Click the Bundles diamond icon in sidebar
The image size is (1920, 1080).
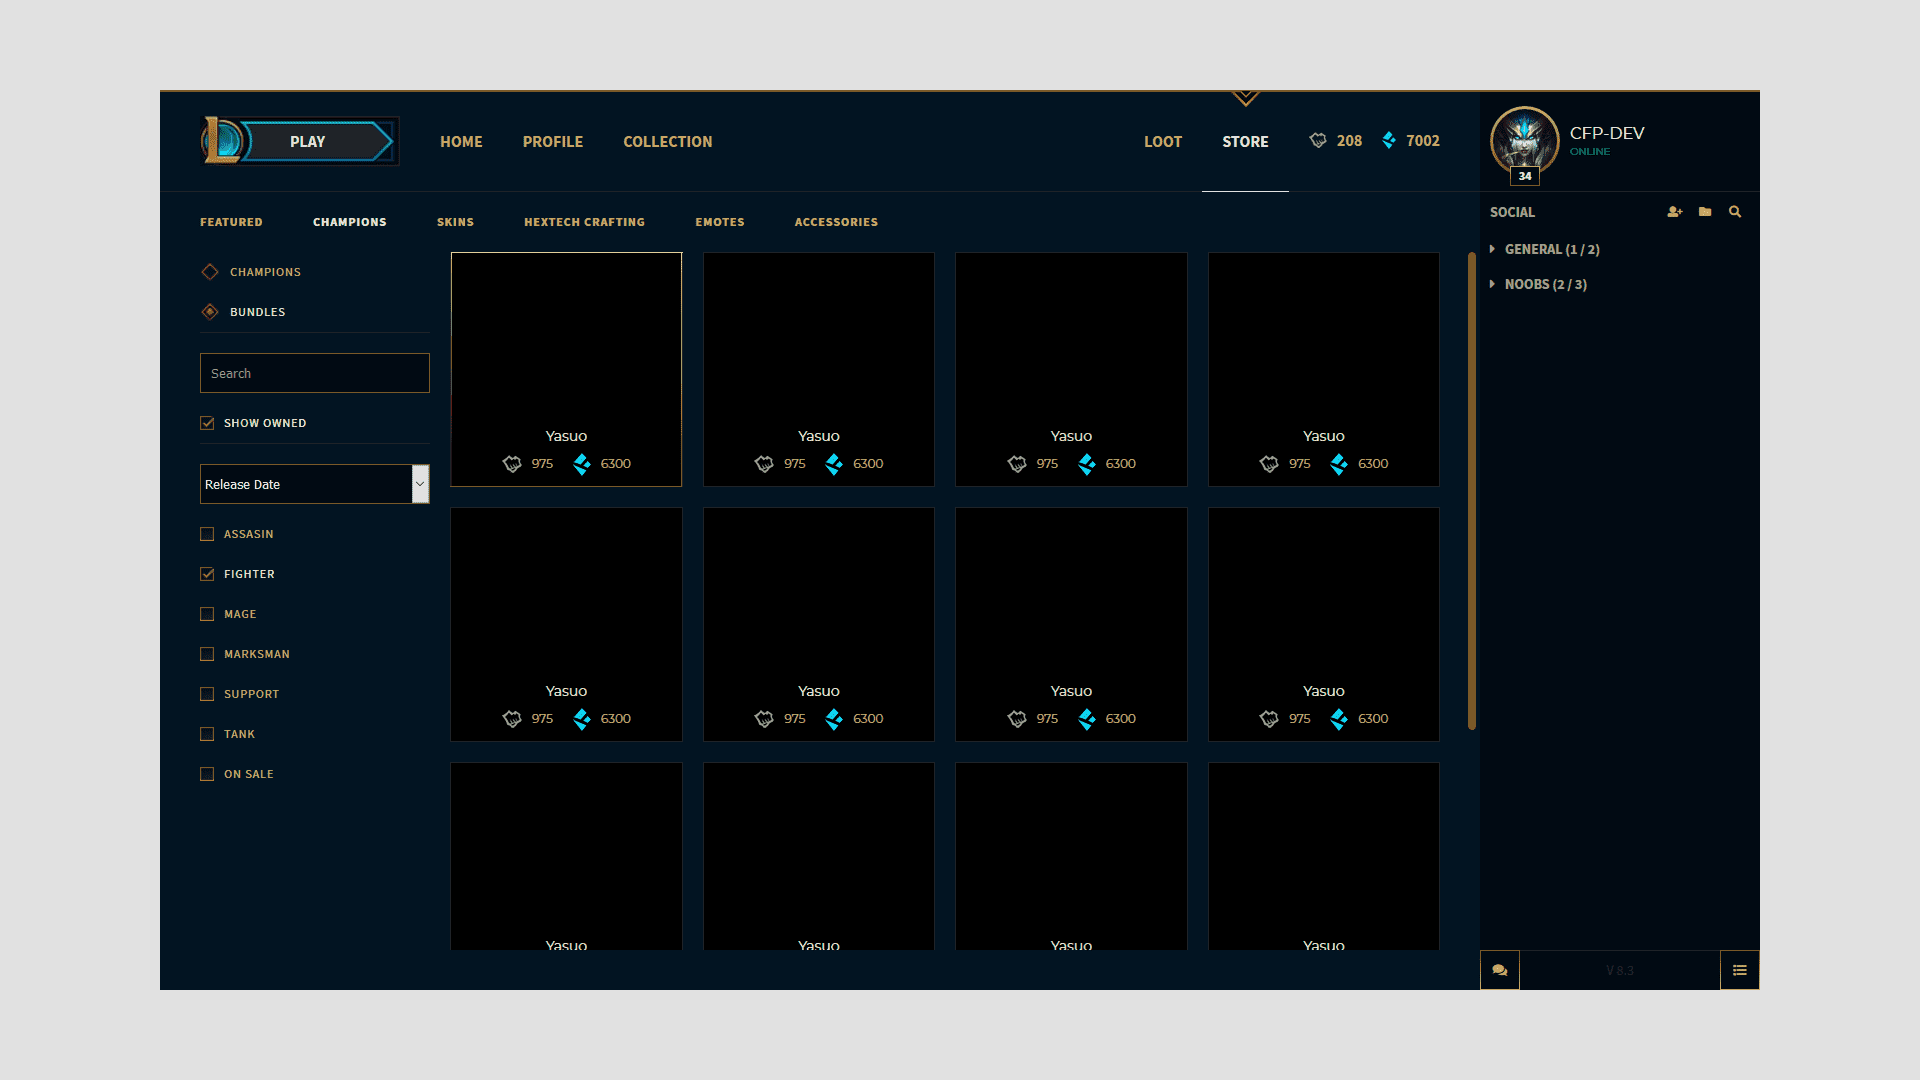coord(210,312)
